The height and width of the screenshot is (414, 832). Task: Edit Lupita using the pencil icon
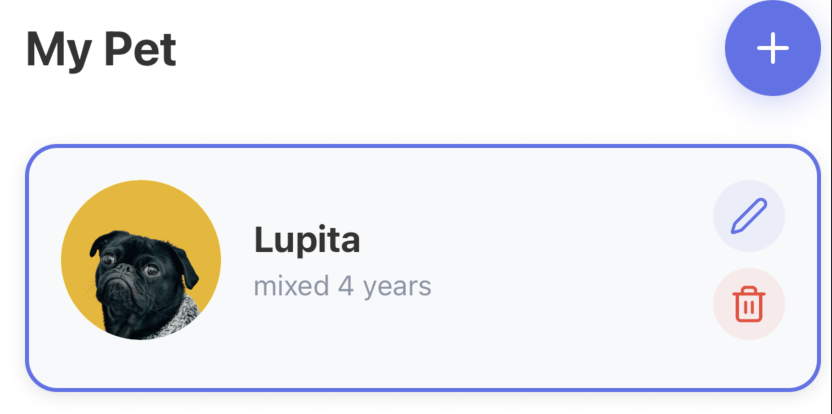point(749,216)
